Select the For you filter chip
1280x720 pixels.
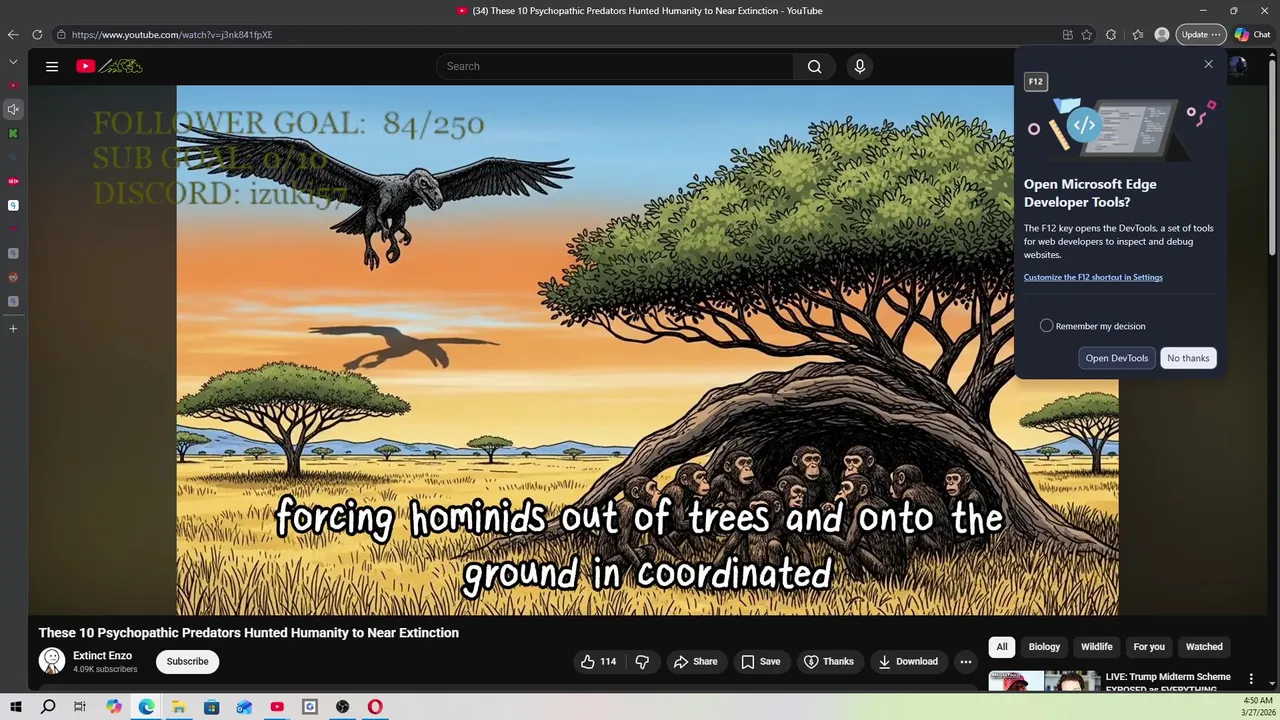point(1149,647)
